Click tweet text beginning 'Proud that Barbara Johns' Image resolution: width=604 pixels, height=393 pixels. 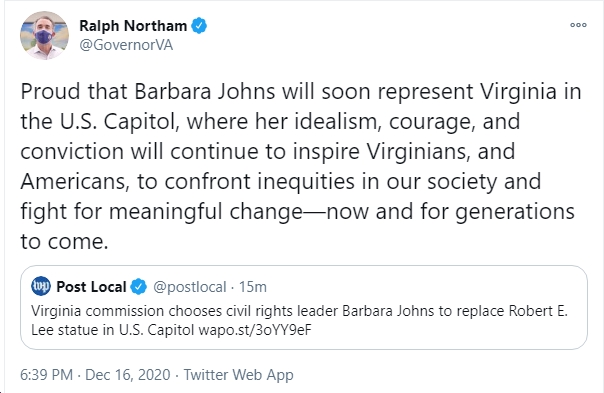pos(300,166)
